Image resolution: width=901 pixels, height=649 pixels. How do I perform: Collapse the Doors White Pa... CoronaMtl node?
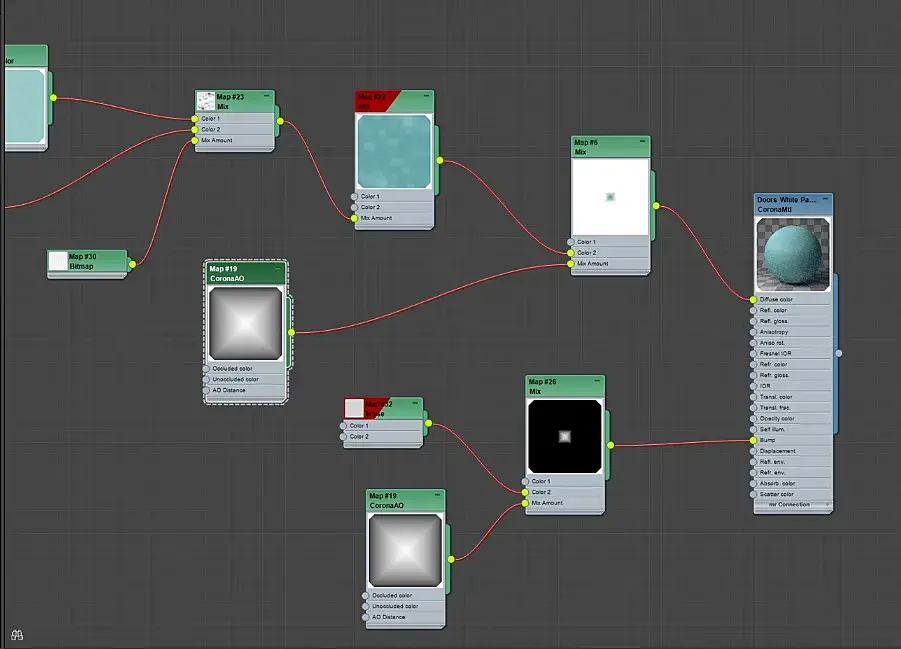point(825,199)
